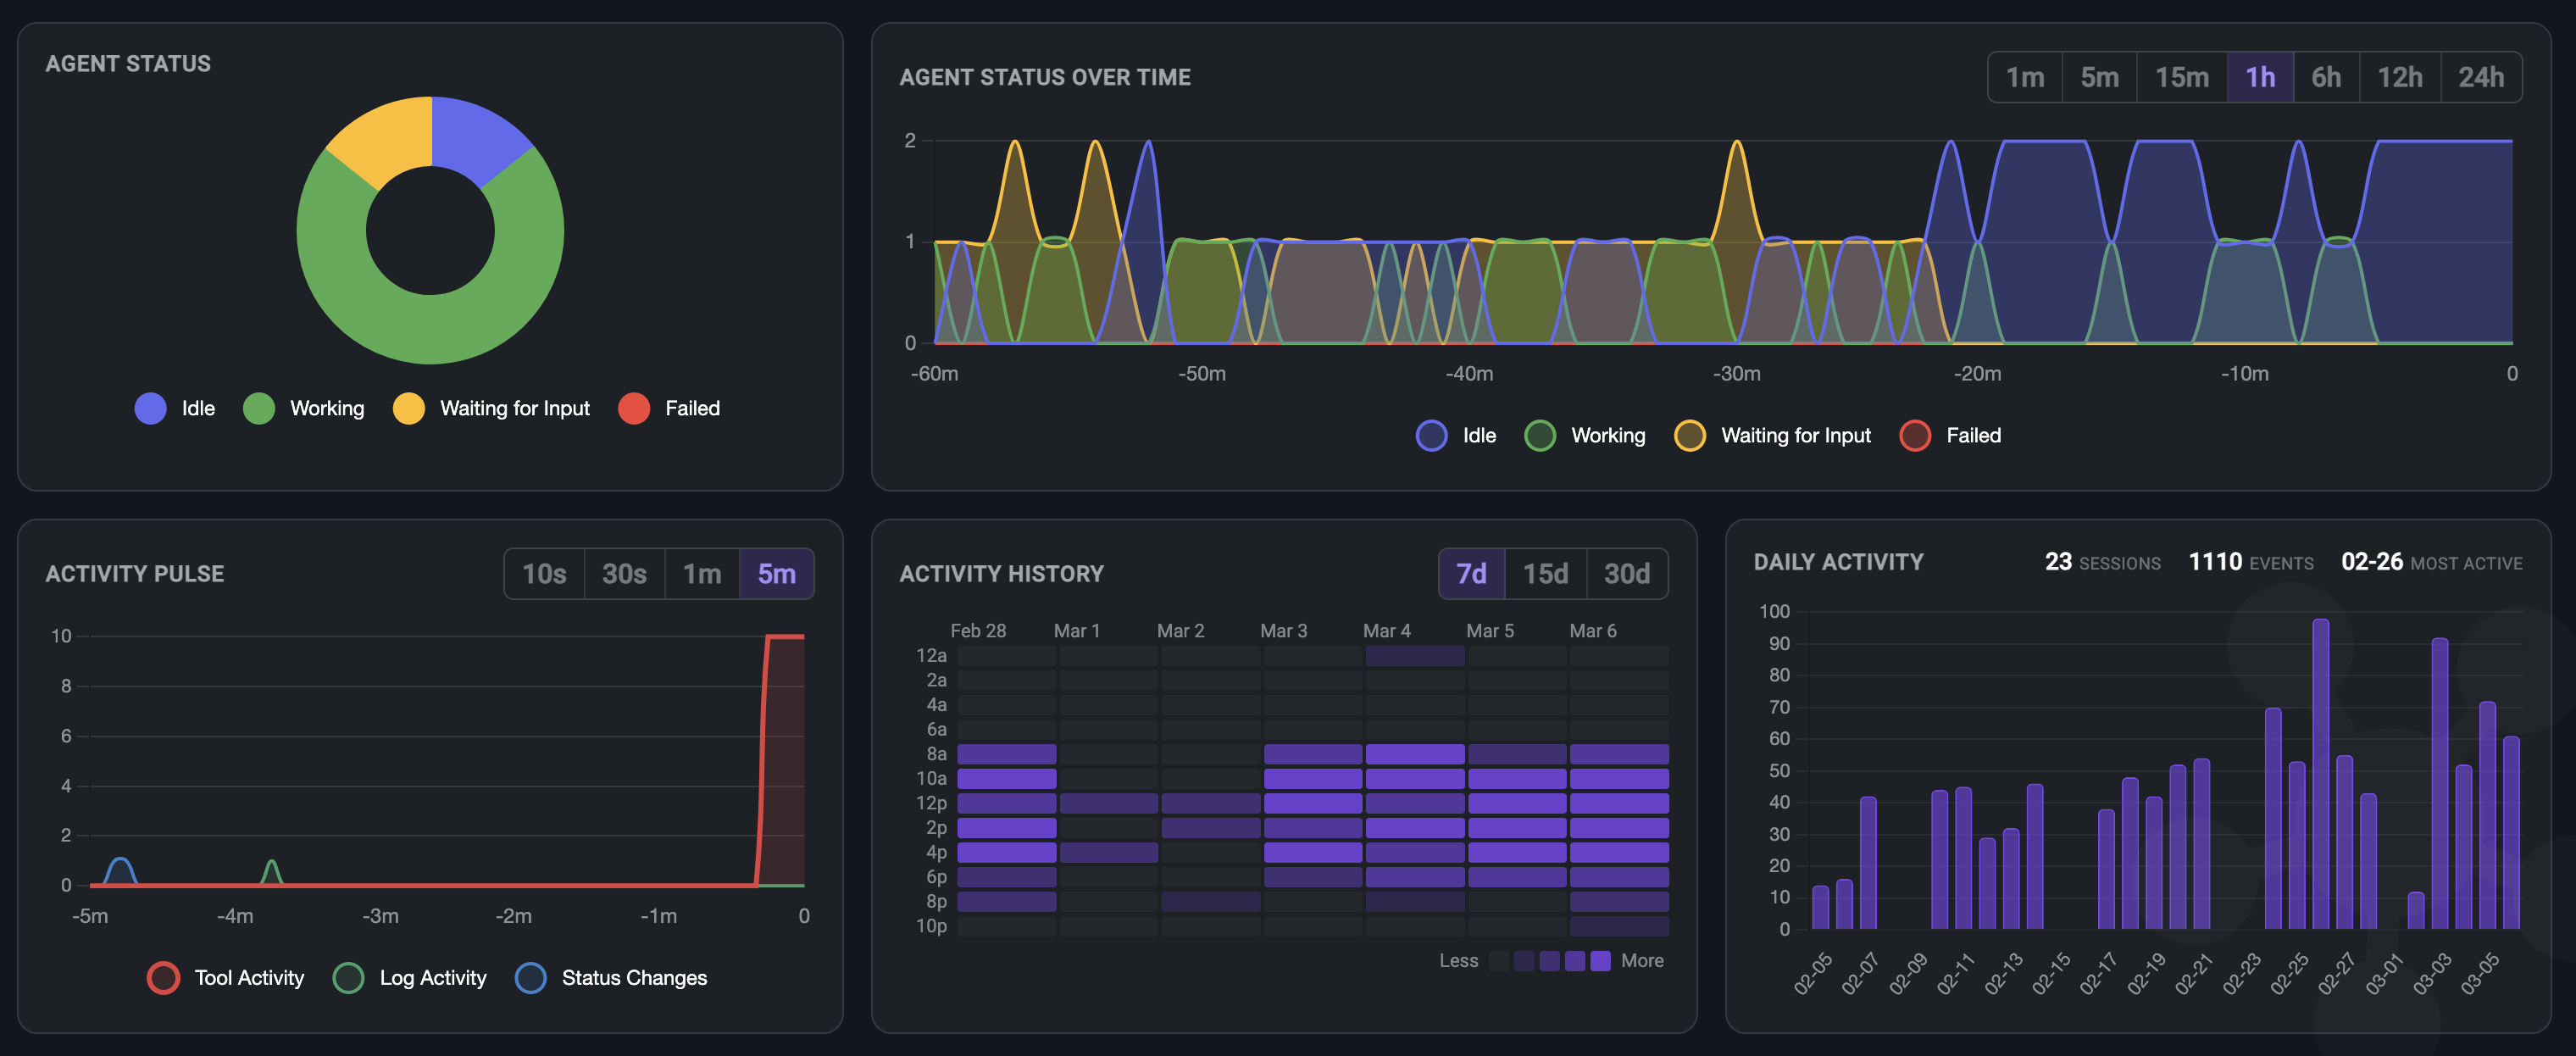
Task: Toggle Waiting for Input in Over Time legend
Action: (x=1689, y=435)
